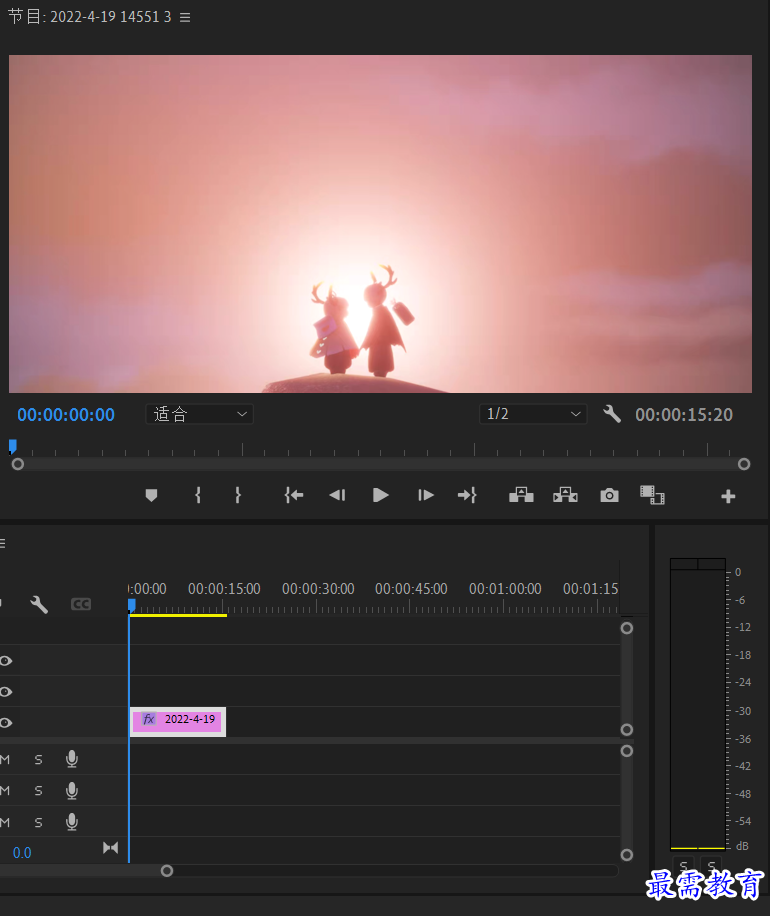This screenshot has width=770, height=916.
Task: Click the program monitor video preview
Action: (380, 224)
